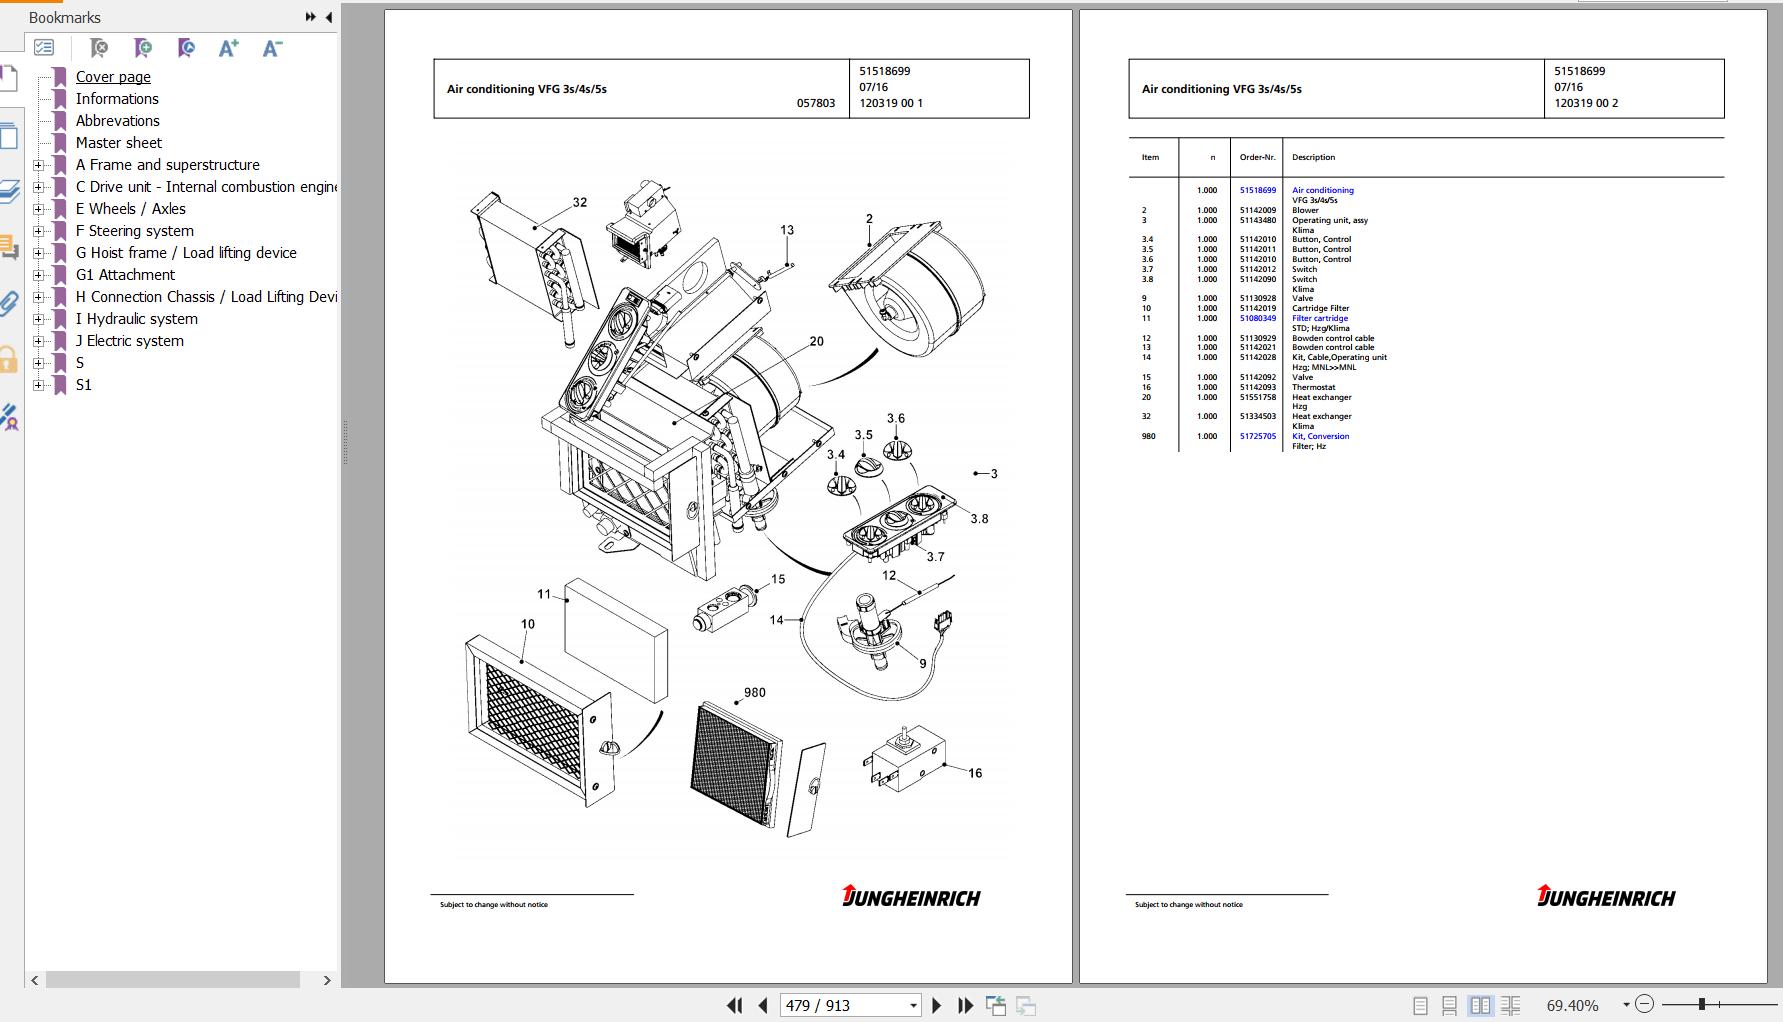The width and height of the screenshot is (1783, 1022).
Task: Select the G1 Attachment bookmark
Action: pyautogui.click(x=126, y=274)
